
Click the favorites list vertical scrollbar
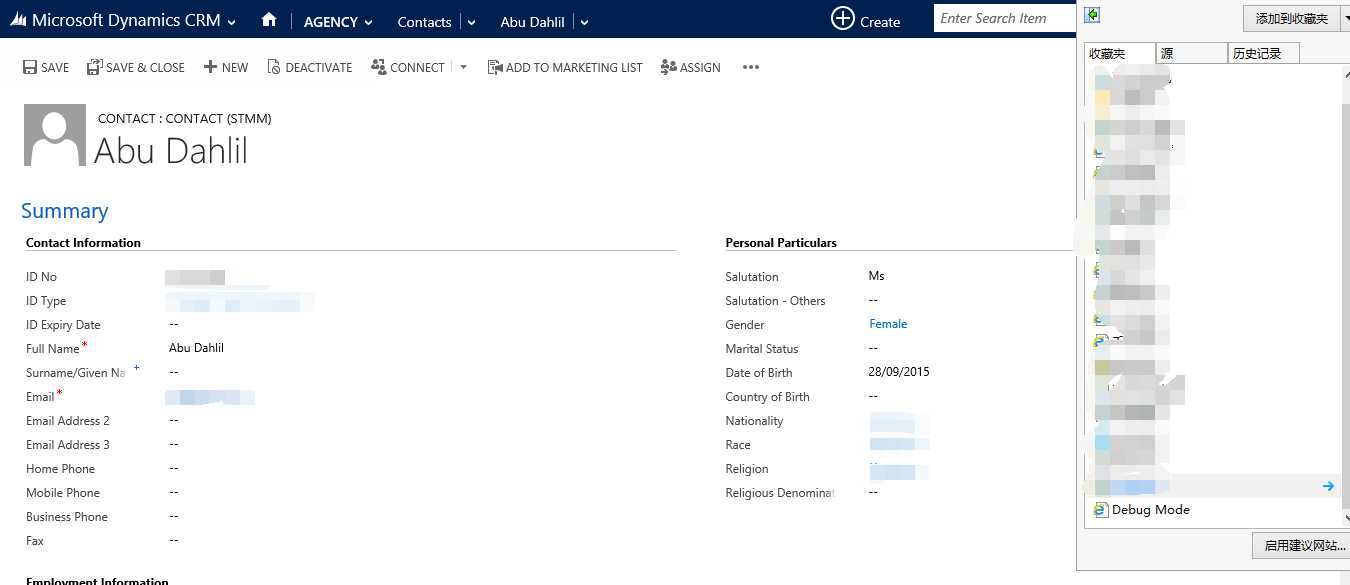point(1345,294)
